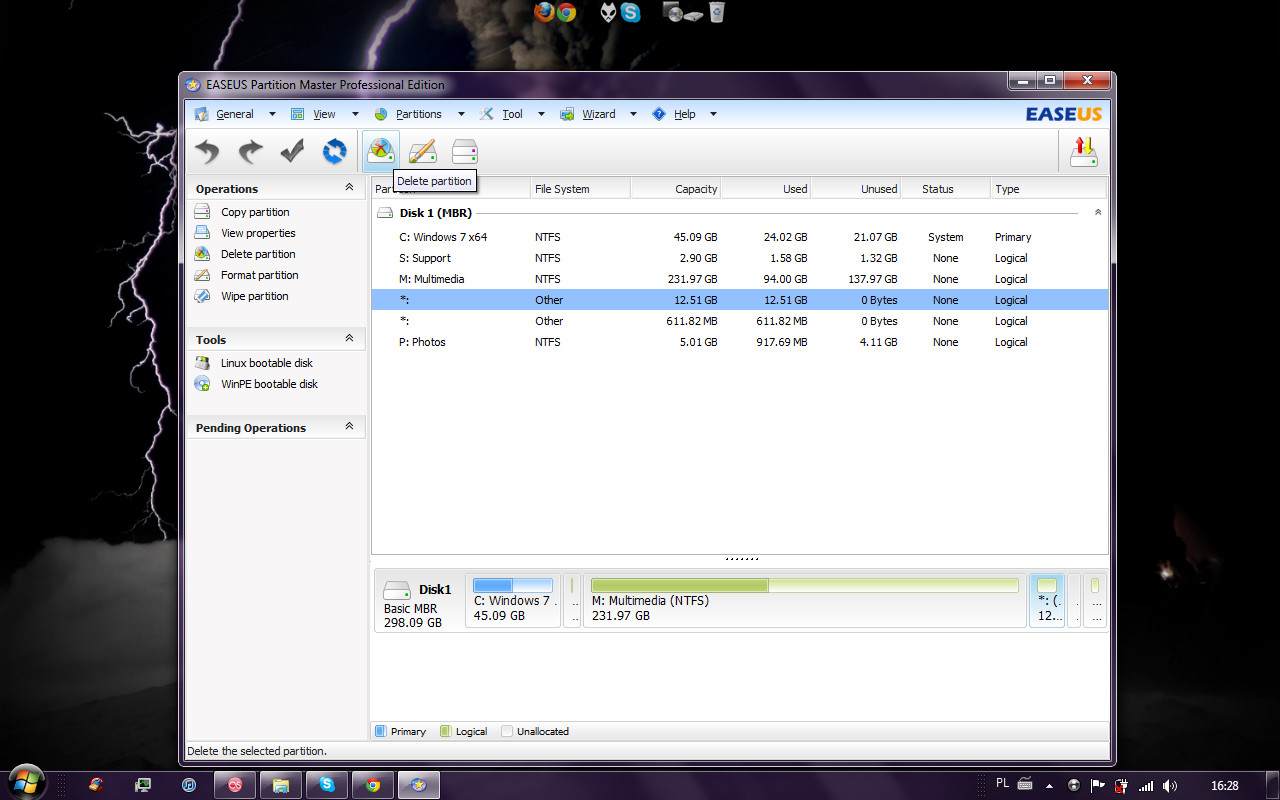Select the P: Photos partition row

pyautogui.click(x=739, y=342)
